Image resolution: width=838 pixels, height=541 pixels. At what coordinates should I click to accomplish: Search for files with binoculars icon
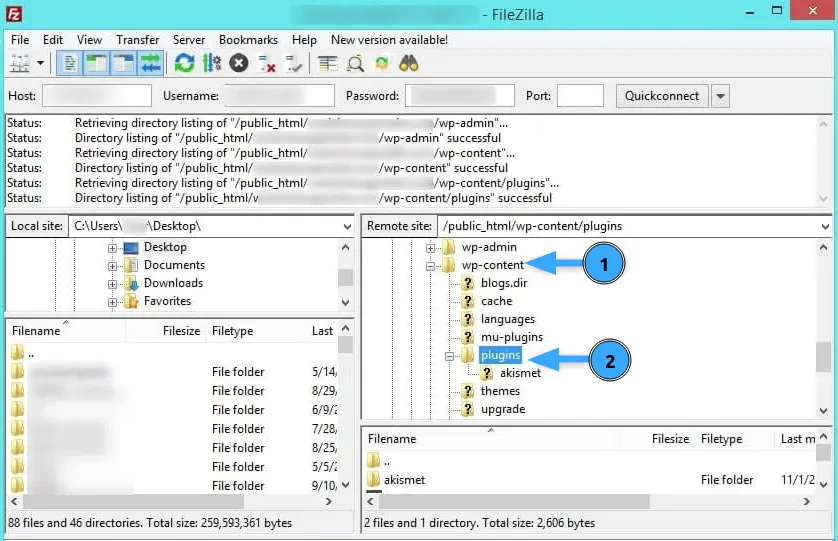(409, 64)
